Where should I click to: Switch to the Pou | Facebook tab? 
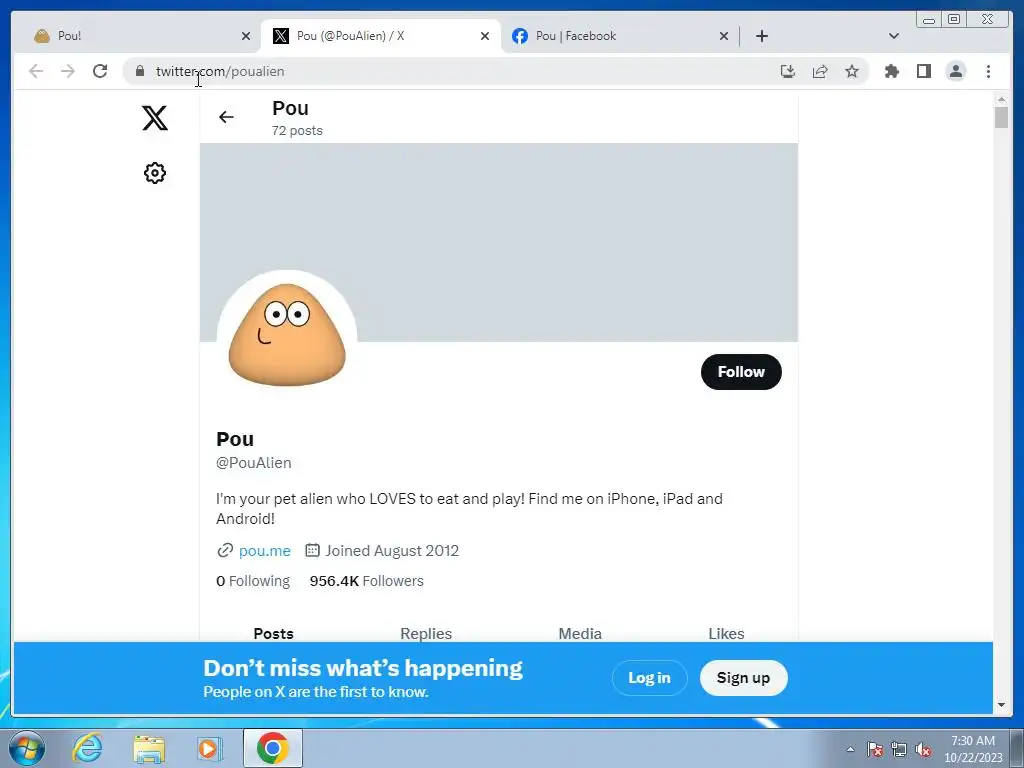[x=620, y=36]
